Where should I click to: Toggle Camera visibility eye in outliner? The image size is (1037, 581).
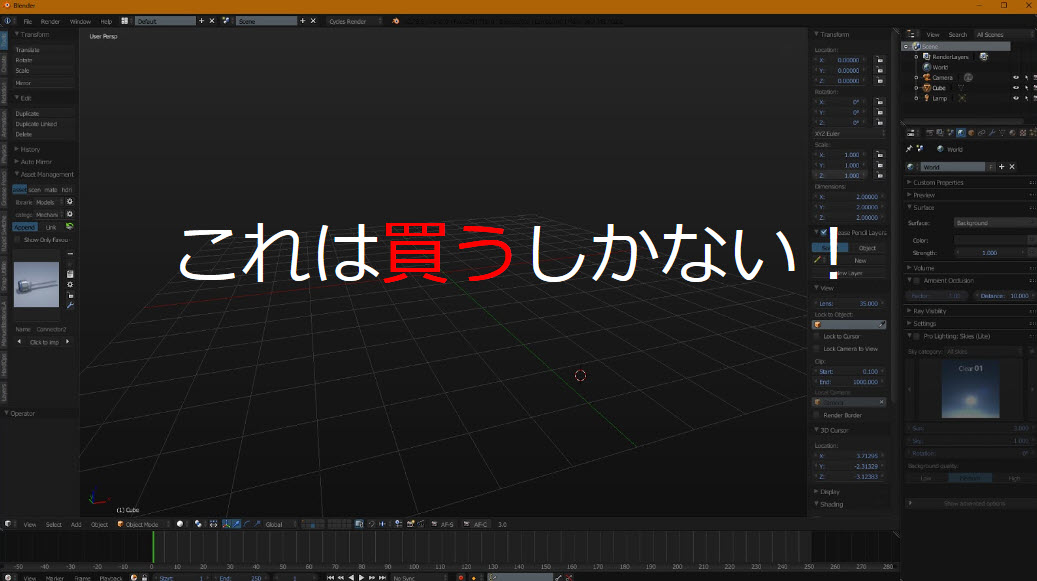1016,78
